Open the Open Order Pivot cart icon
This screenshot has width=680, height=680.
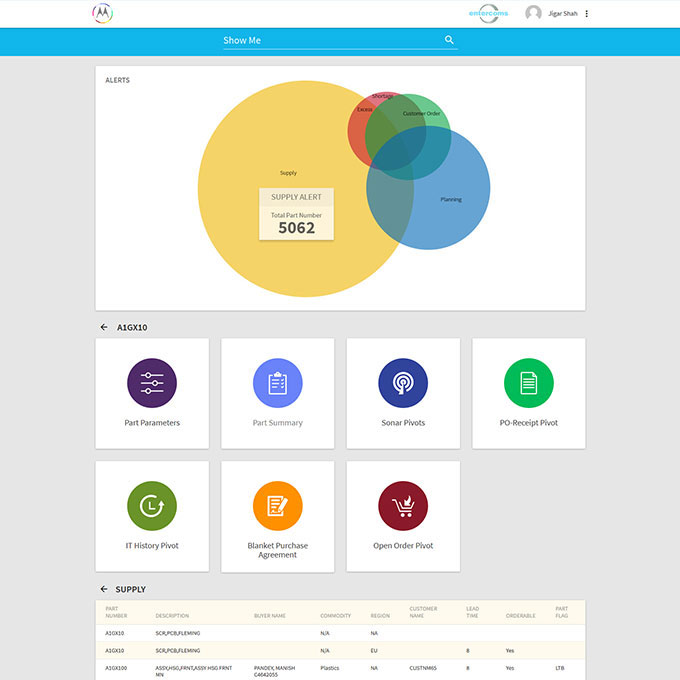pos(403,506)
